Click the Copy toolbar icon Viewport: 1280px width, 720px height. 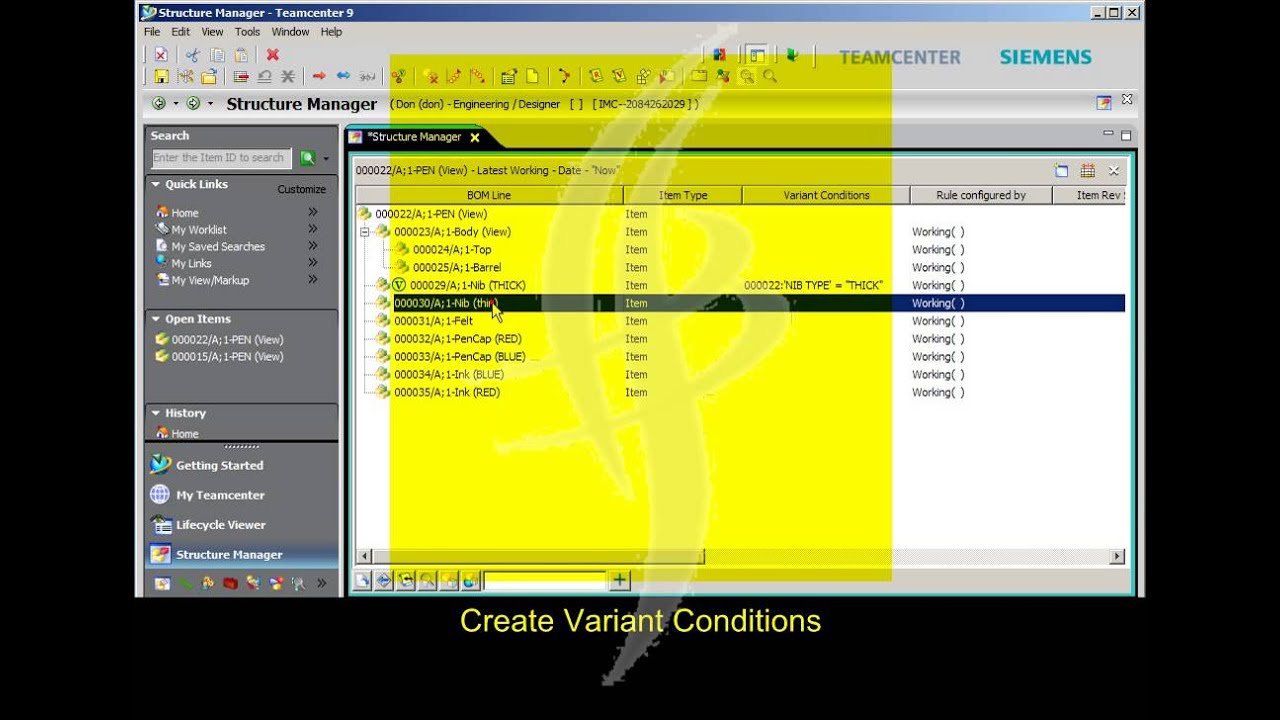pos(217,55)
